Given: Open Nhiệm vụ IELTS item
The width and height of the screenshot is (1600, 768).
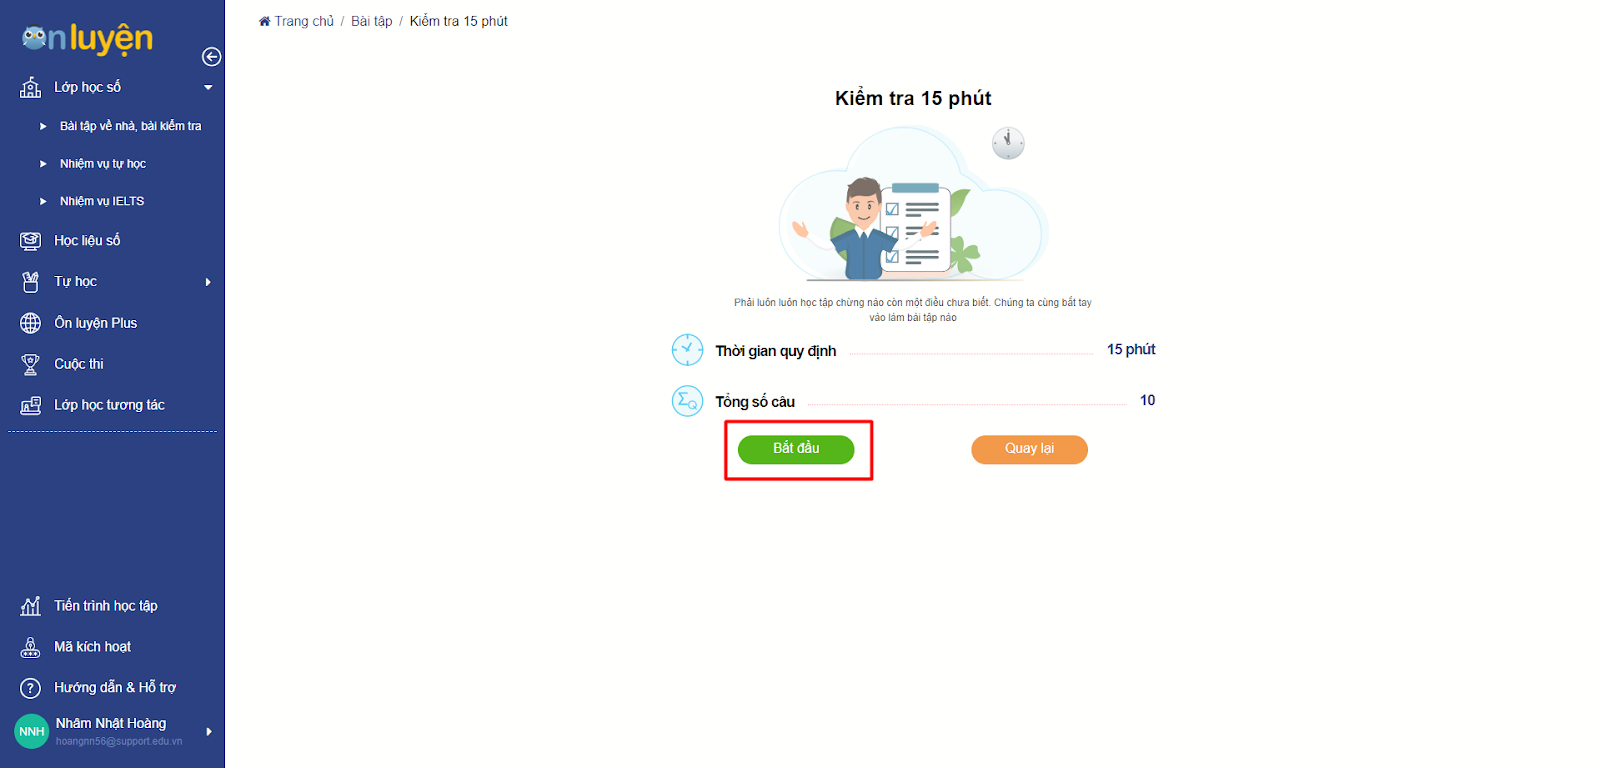Looking at the screenshot, I should coord(102,201).
